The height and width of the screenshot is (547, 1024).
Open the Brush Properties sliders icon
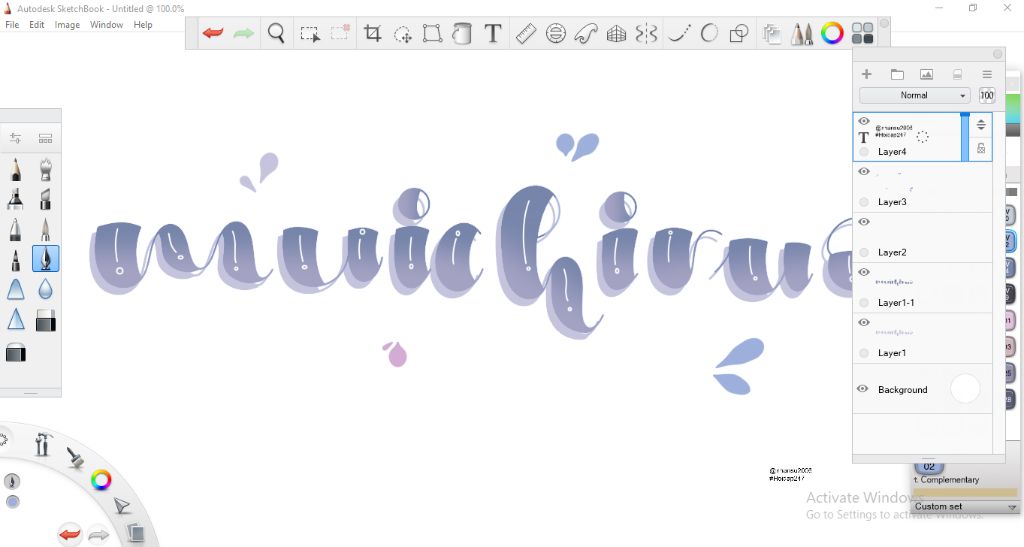[x=16, y=138]
